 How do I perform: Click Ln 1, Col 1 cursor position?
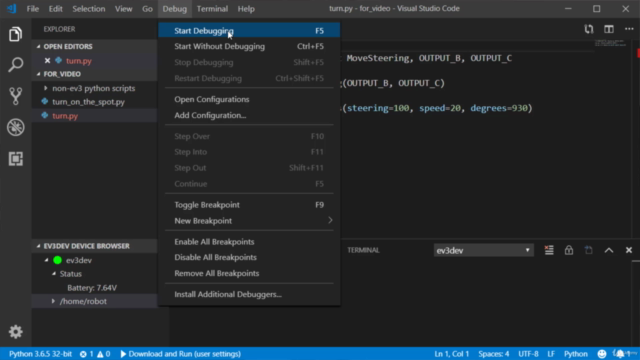pyautogui.click(x=451, y=354)
